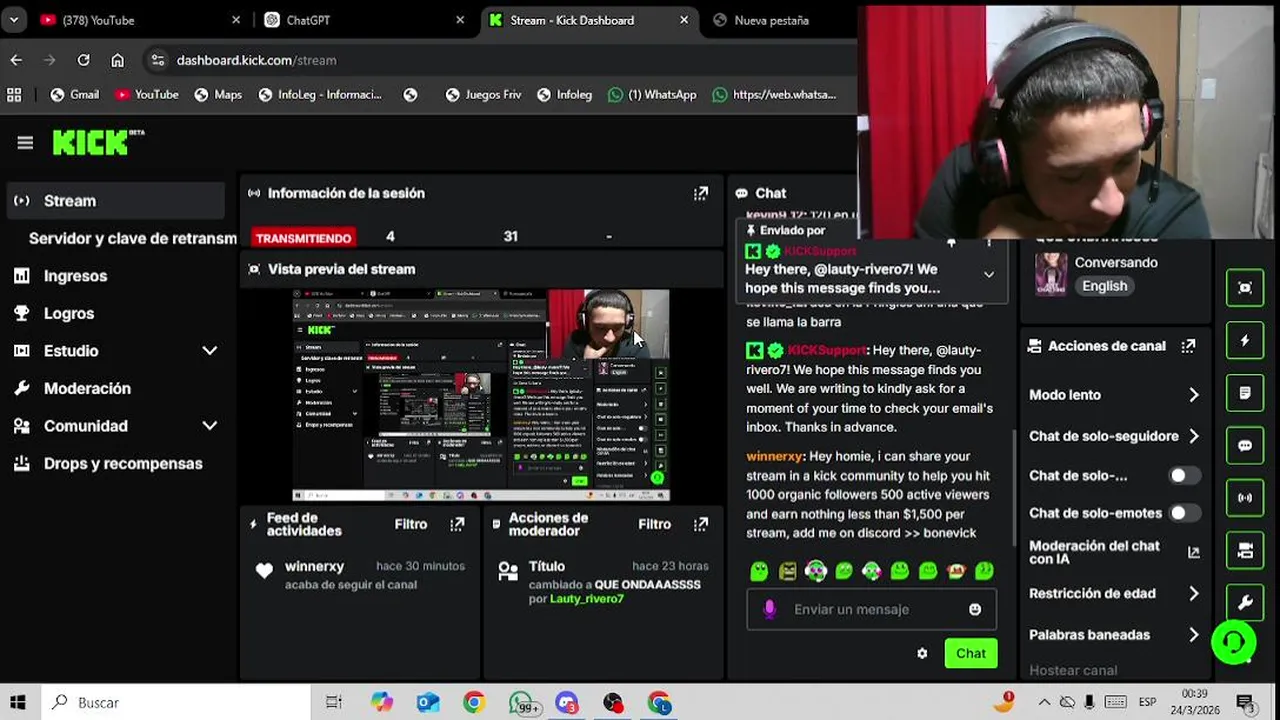1280x720 pixels.
Task: Go to browser home page
Action: (x=118, y=60)
